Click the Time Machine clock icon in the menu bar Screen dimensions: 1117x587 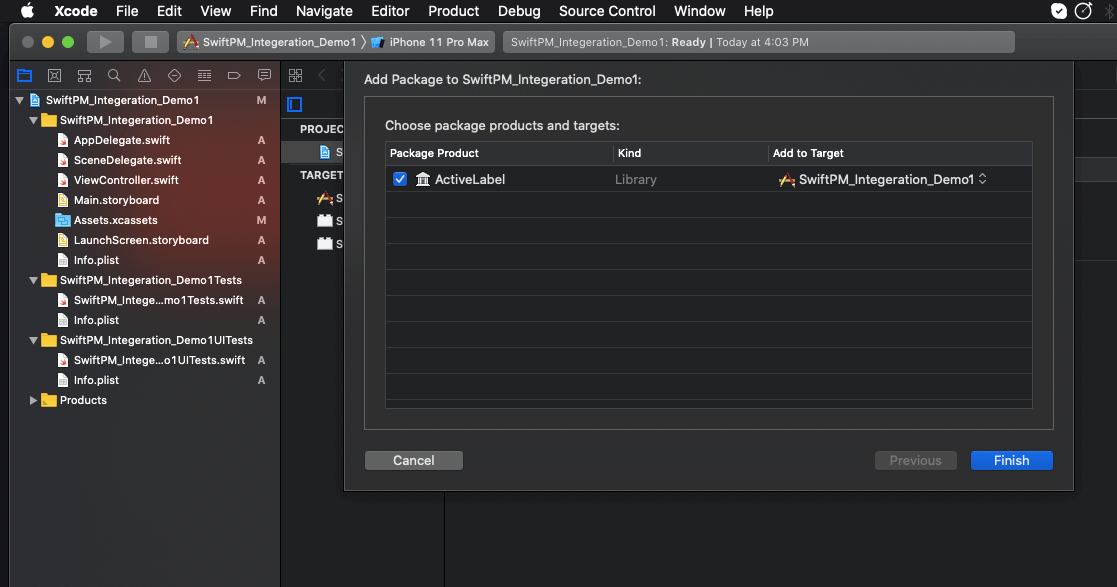[1083, 11]
